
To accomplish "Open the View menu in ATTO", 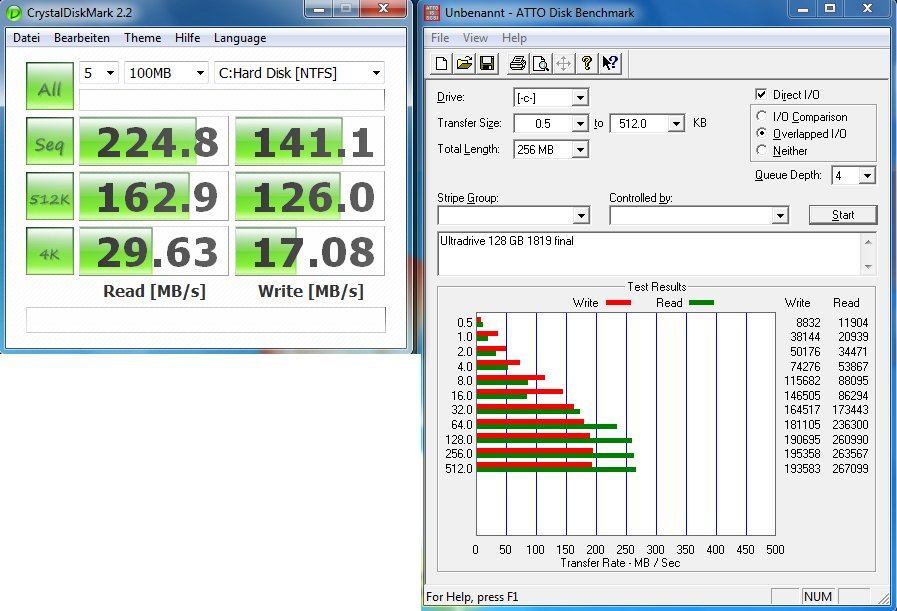I will tap(475, 38).
